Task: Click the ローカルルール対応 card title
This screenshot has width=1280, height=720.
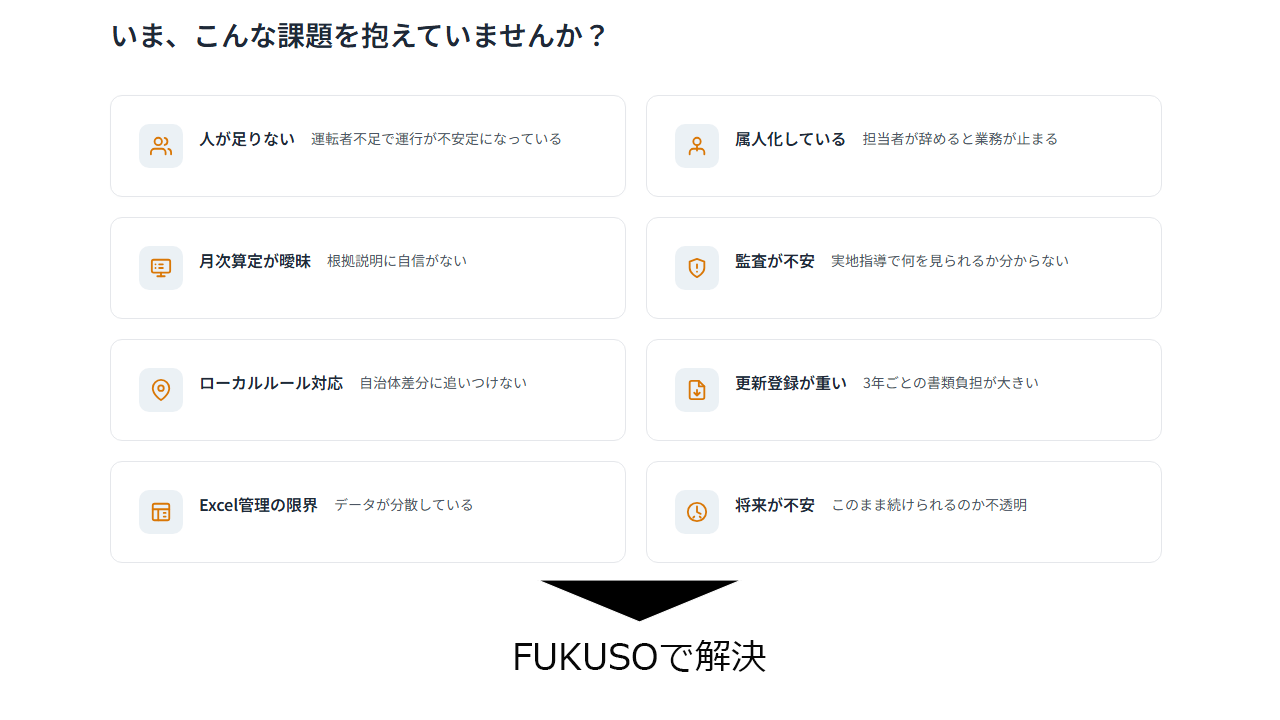Action: [x=271, y=383]
